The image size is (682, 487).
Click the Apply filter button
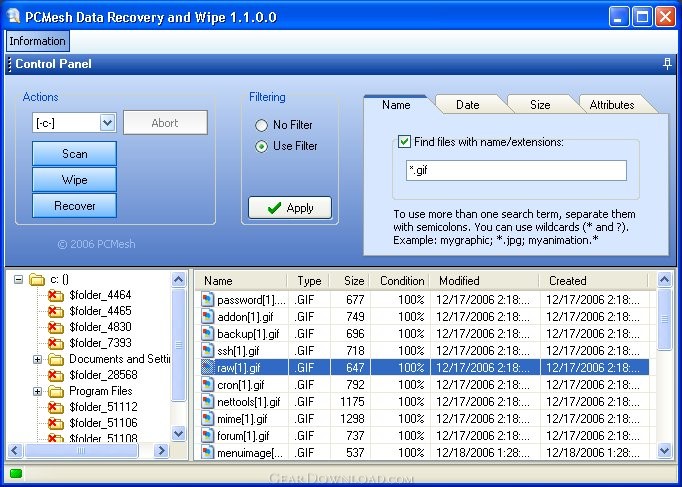pyautogui.click(x=290, y=208)
